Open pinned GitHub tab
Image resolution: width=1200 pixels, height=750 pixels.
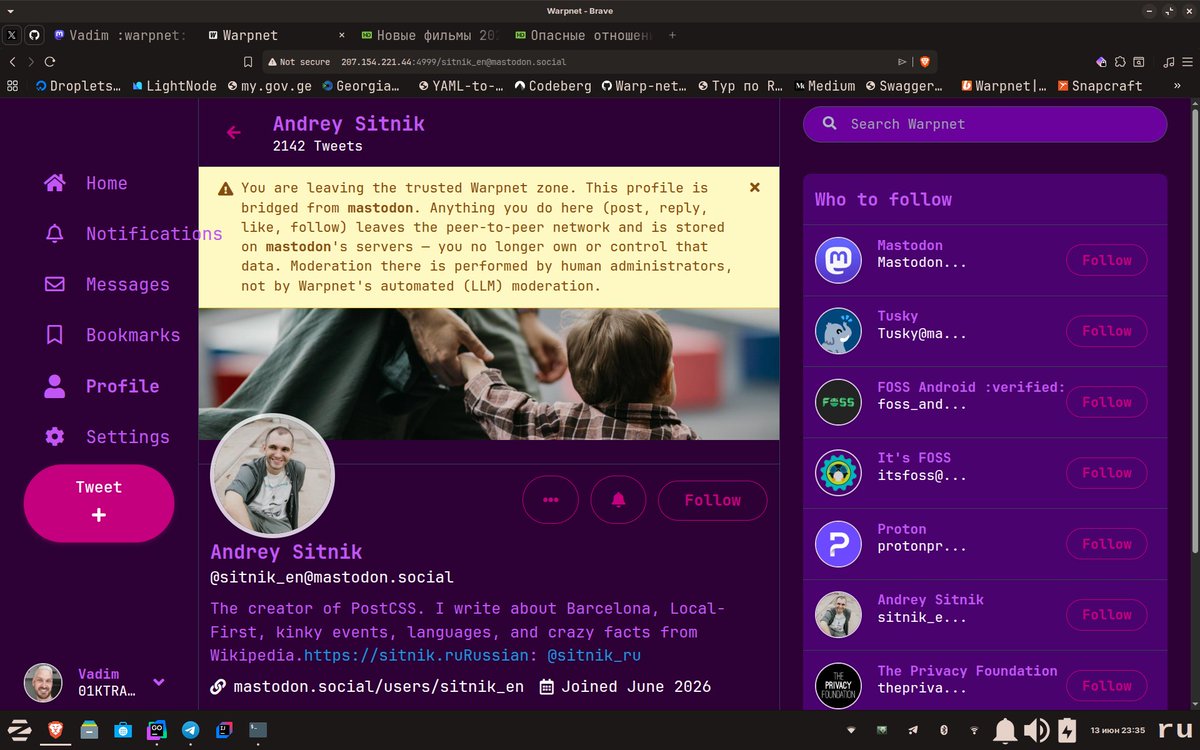[34, 35]
